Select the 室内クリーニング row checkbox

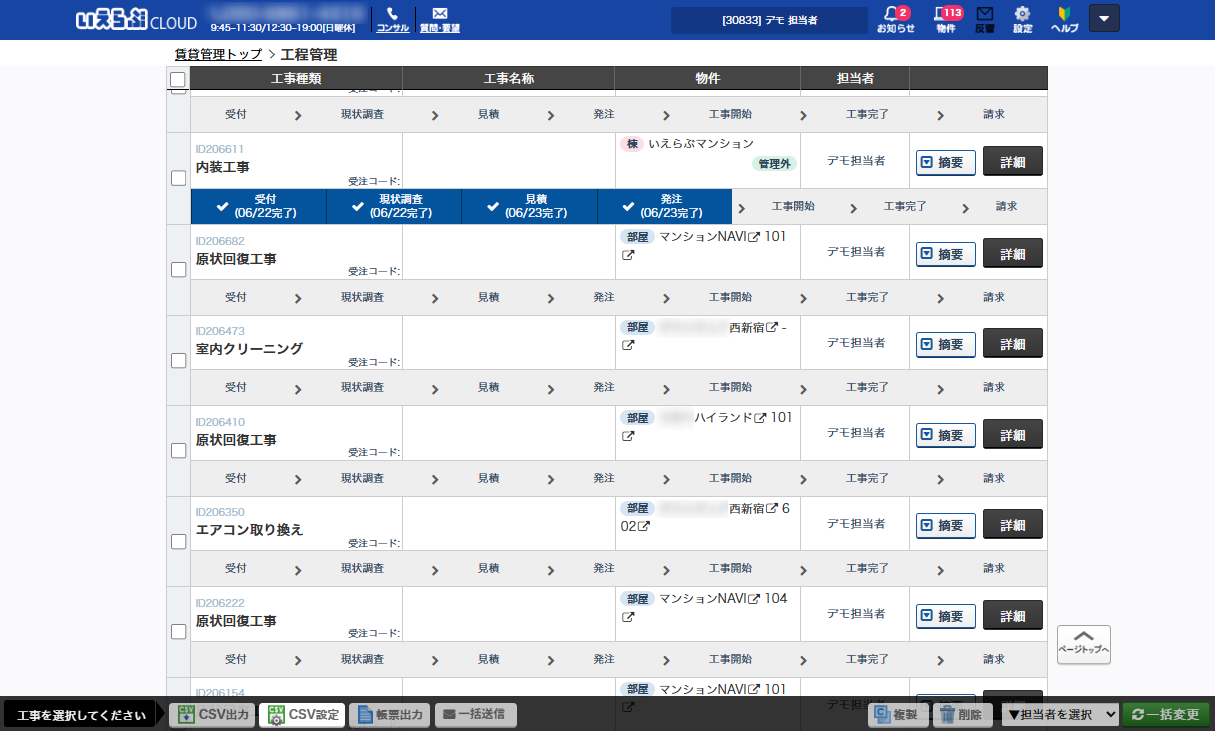(178, 360)
